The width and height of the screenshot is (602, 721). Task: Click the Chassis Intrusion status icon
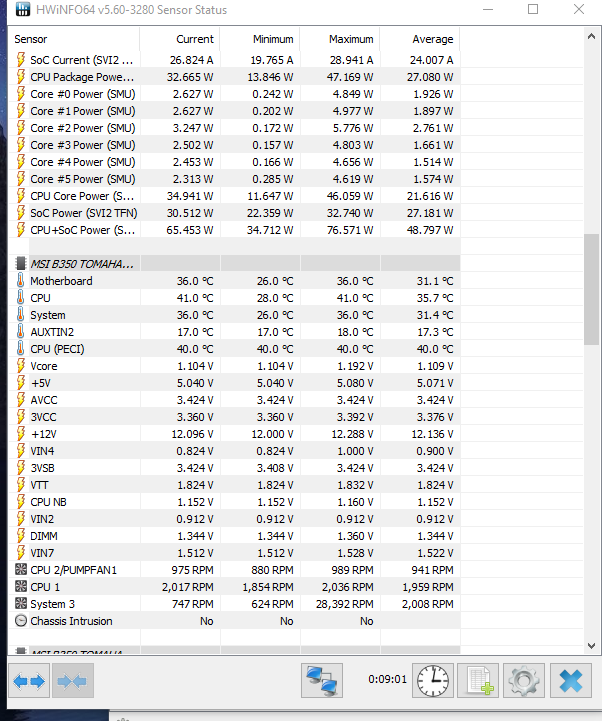(x=21, y=621)
